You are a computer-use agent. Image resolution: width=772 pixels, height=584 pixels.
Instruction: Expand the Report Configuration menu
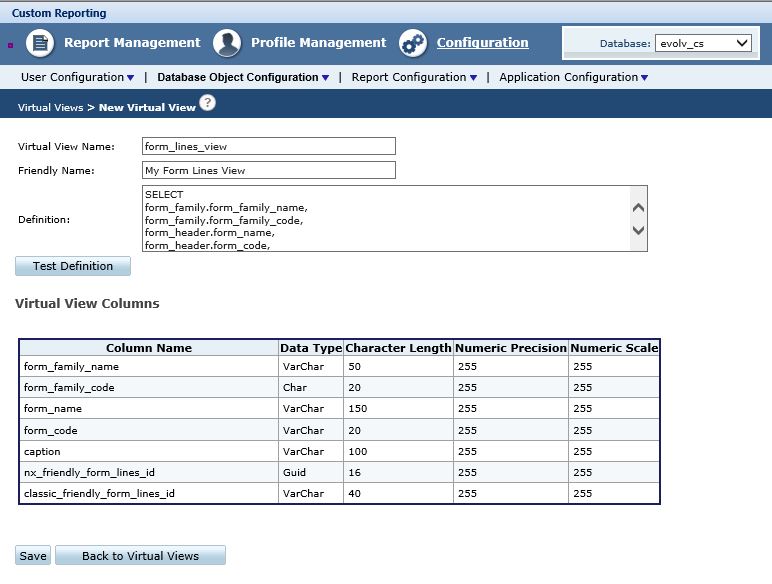[x=414, y=77]
